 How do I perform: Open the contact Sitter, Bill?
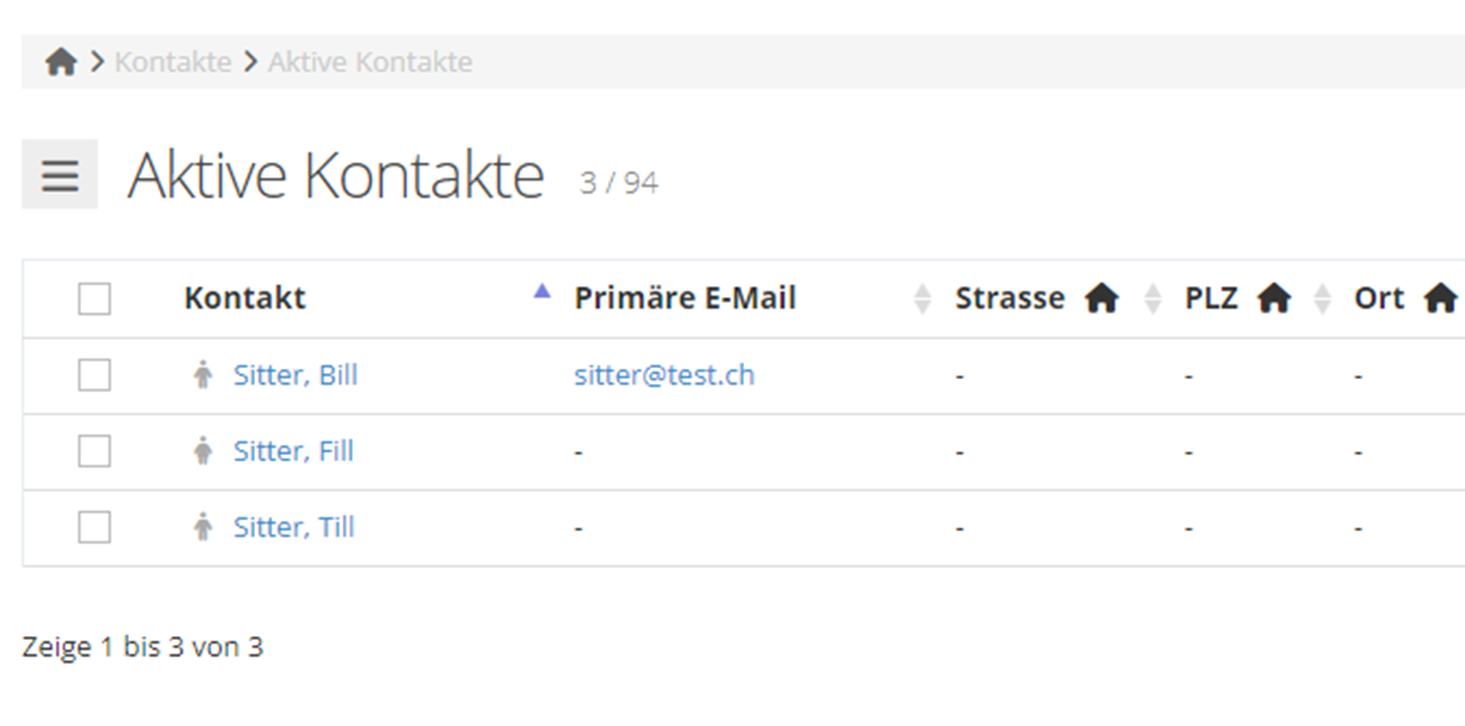[295, 375]
